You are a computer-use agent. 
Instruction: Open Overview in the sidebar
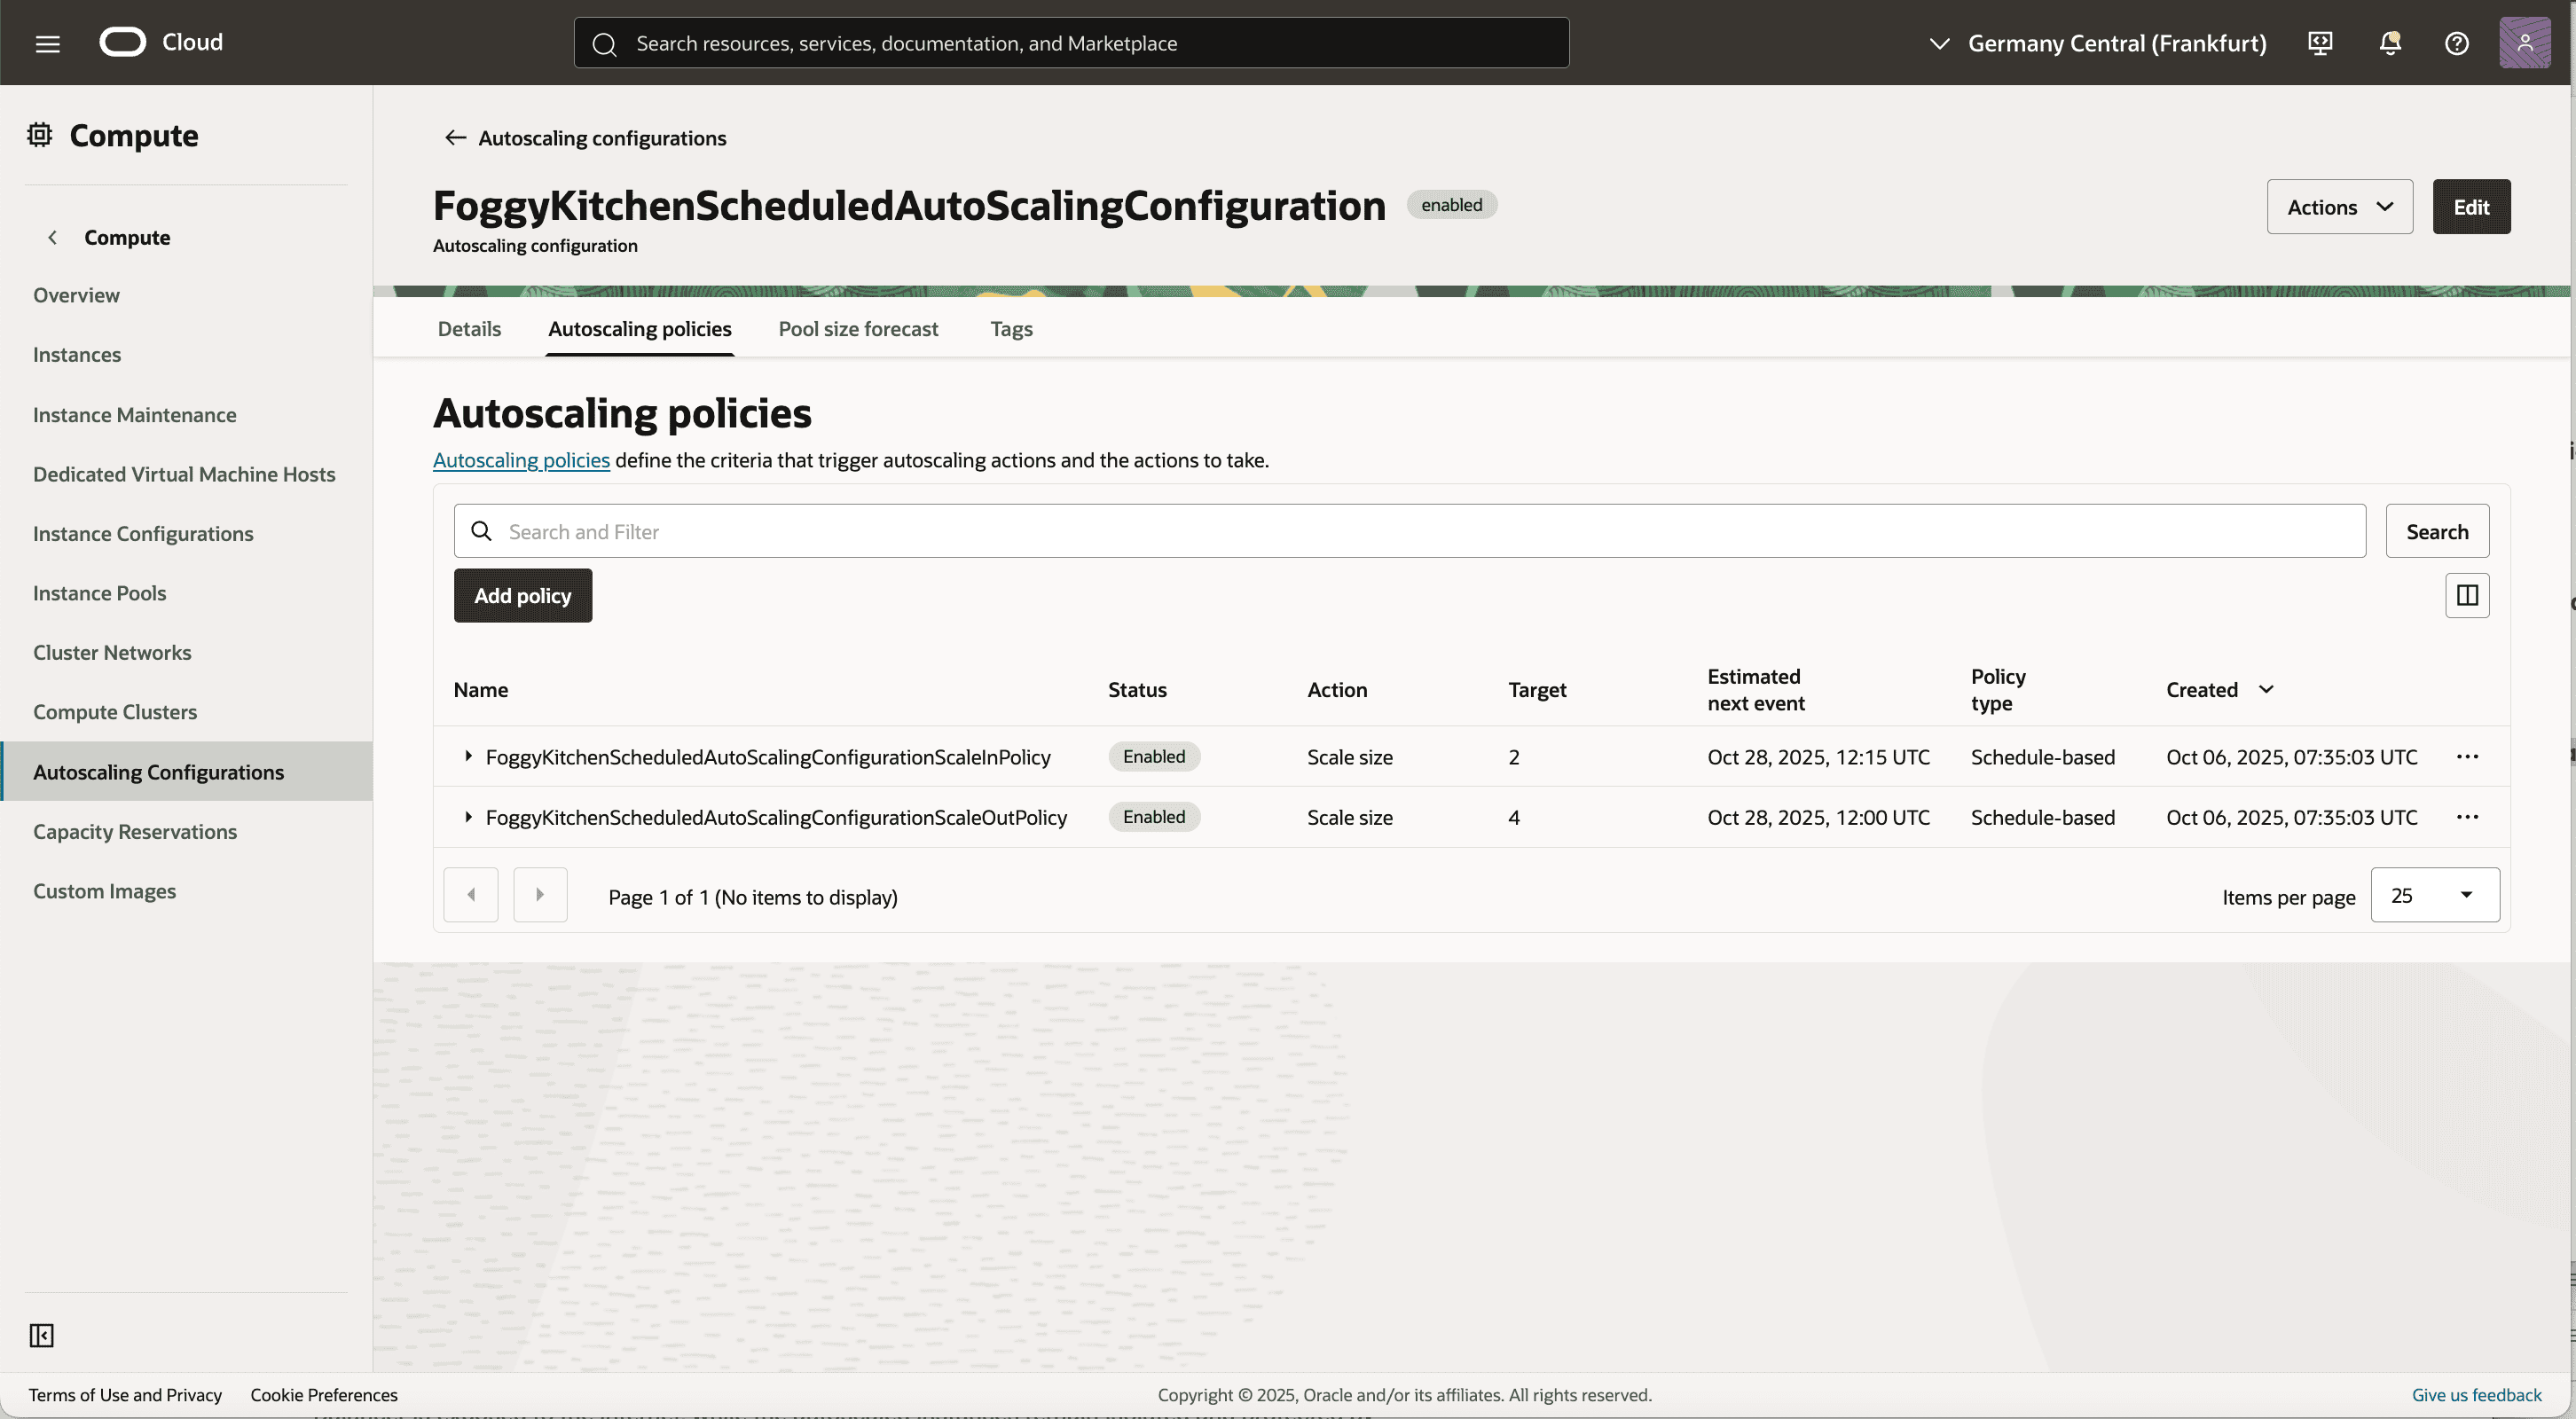[x=76, y=295]
